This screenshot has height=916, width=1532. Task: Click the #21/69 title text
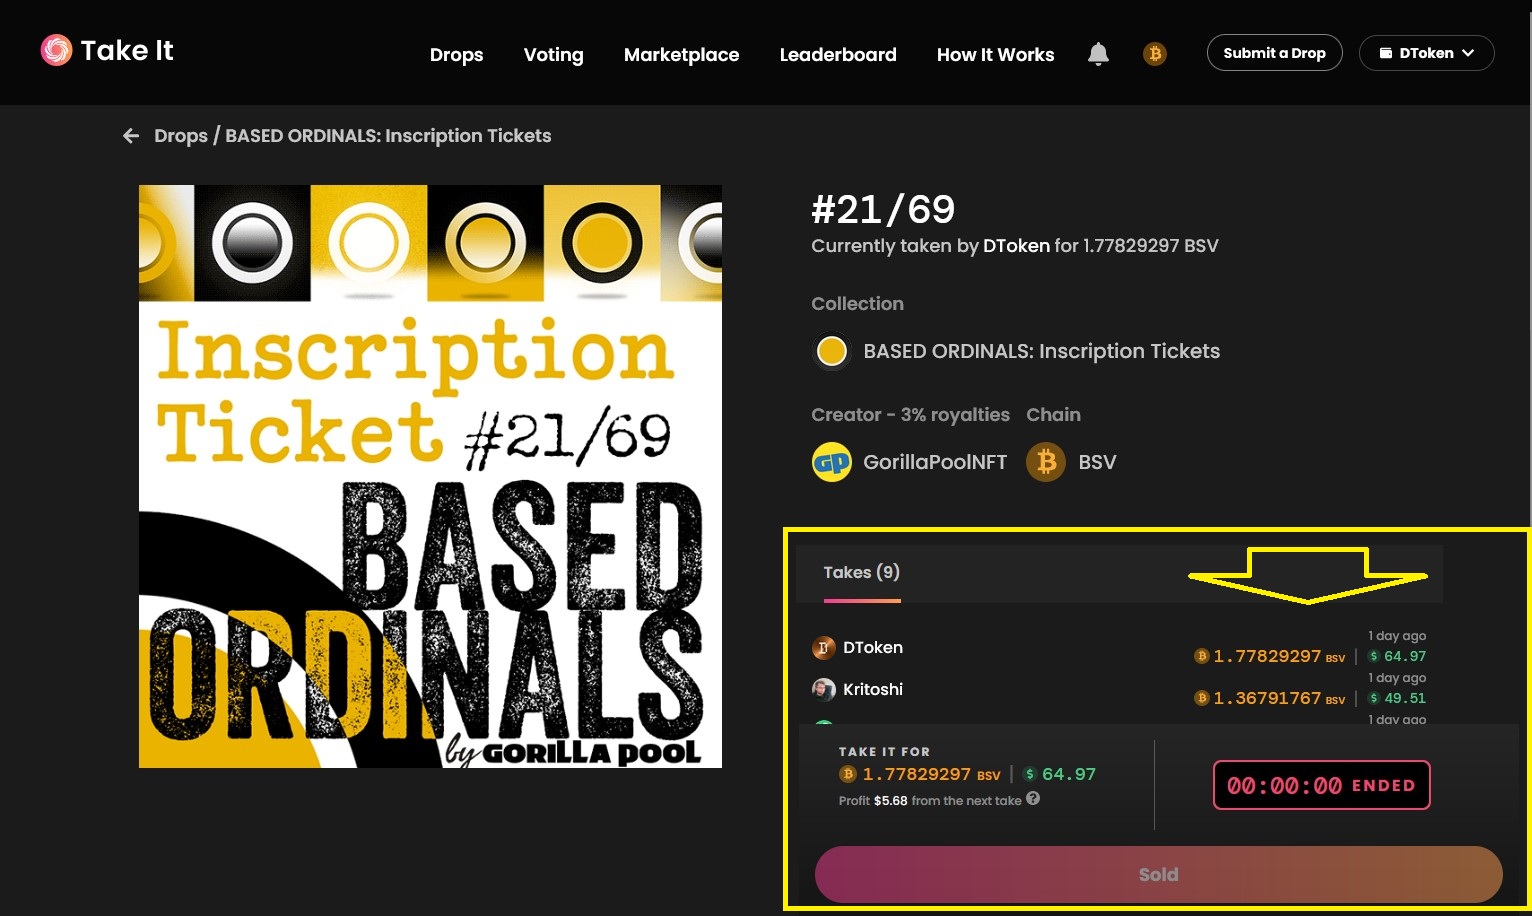point(883,209)
